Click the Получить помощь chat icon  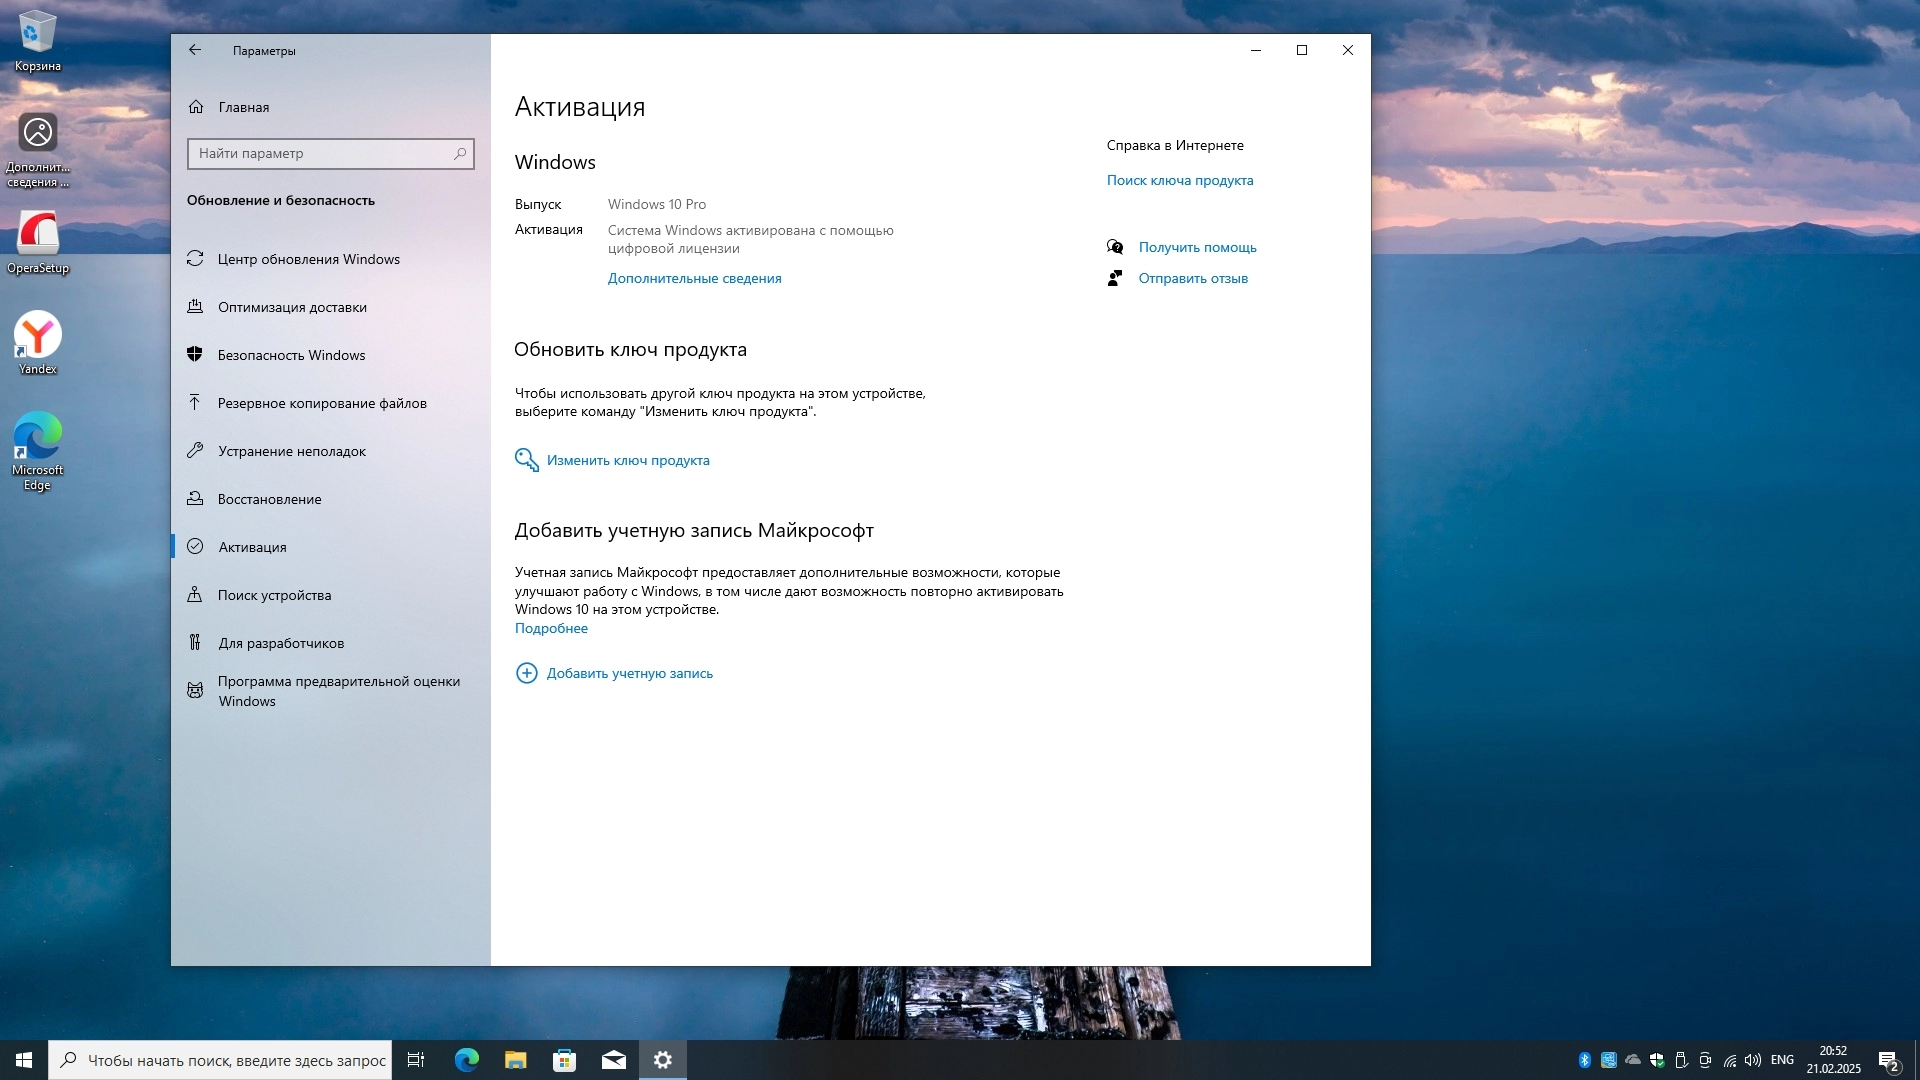1115,247
